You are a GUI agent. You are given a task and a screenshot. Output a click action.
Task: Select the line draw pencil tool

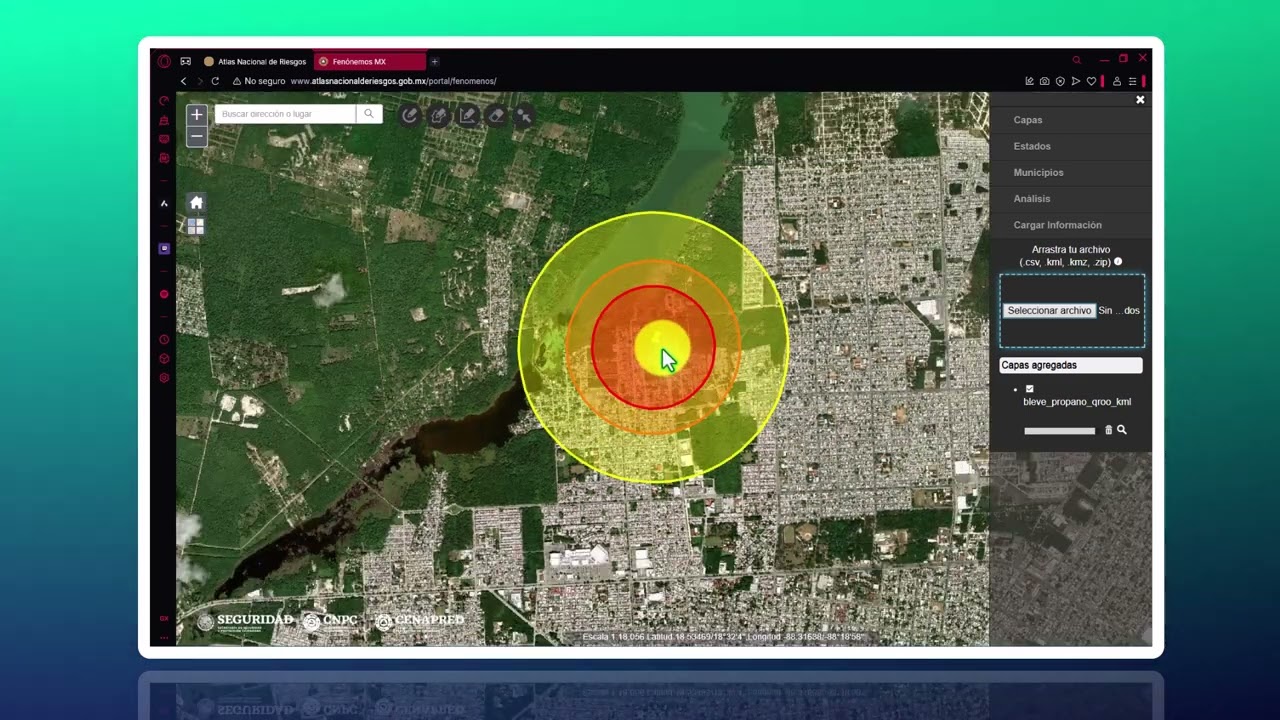click(467, 116)
